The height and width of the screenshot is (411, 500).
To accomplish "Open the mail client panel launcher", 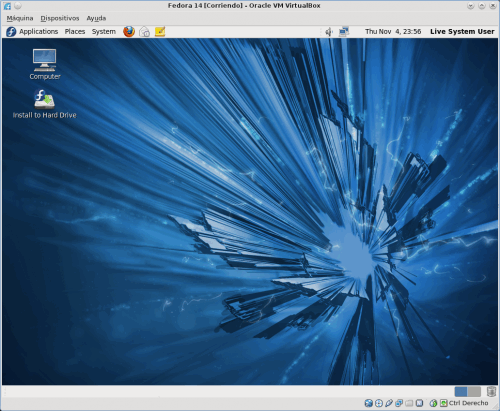I will pyautogui.click(x=144, y=32).
